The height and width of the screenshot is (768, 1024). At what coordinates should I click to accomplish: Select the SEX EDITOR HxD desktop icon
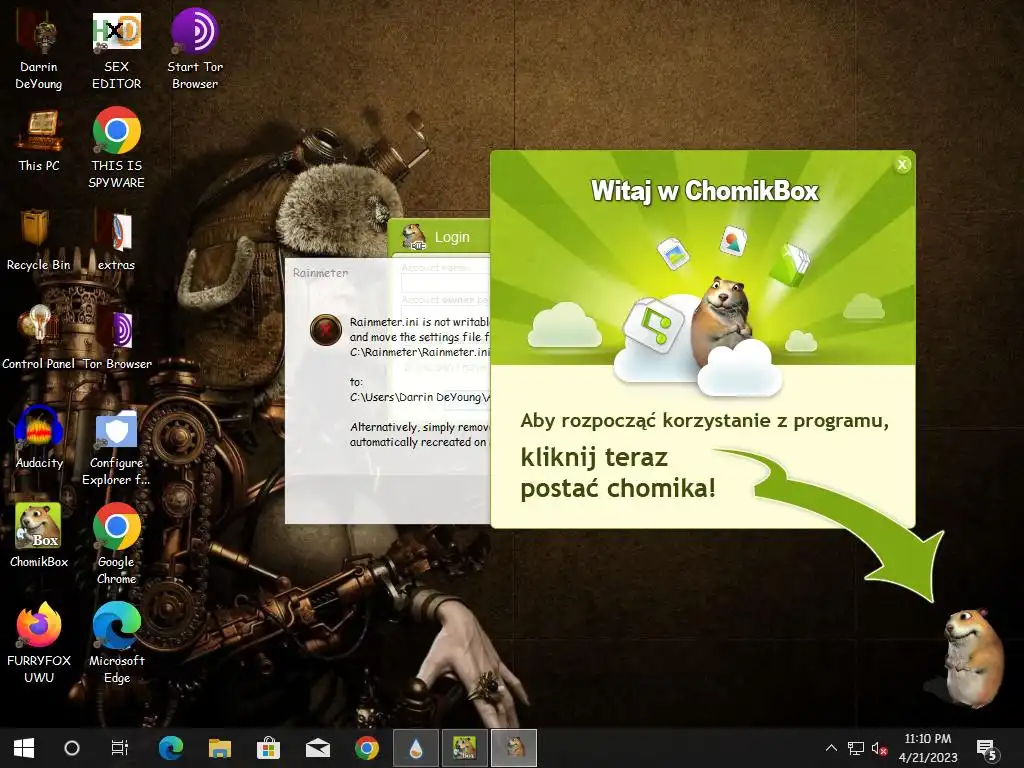116,50
